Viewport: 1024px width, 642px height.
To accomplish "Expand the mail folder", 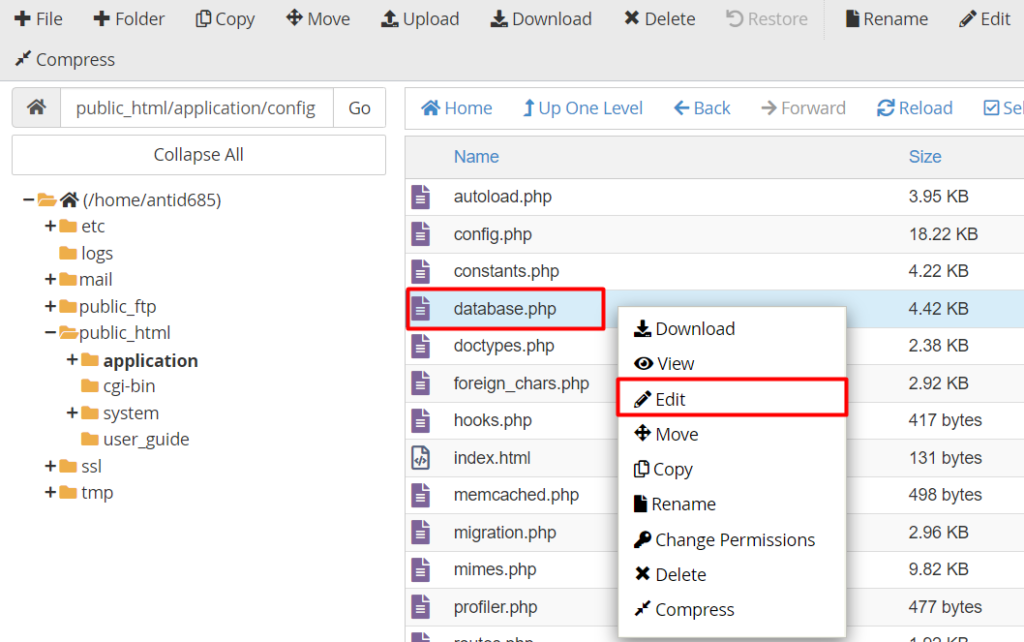I will (50, 280).
